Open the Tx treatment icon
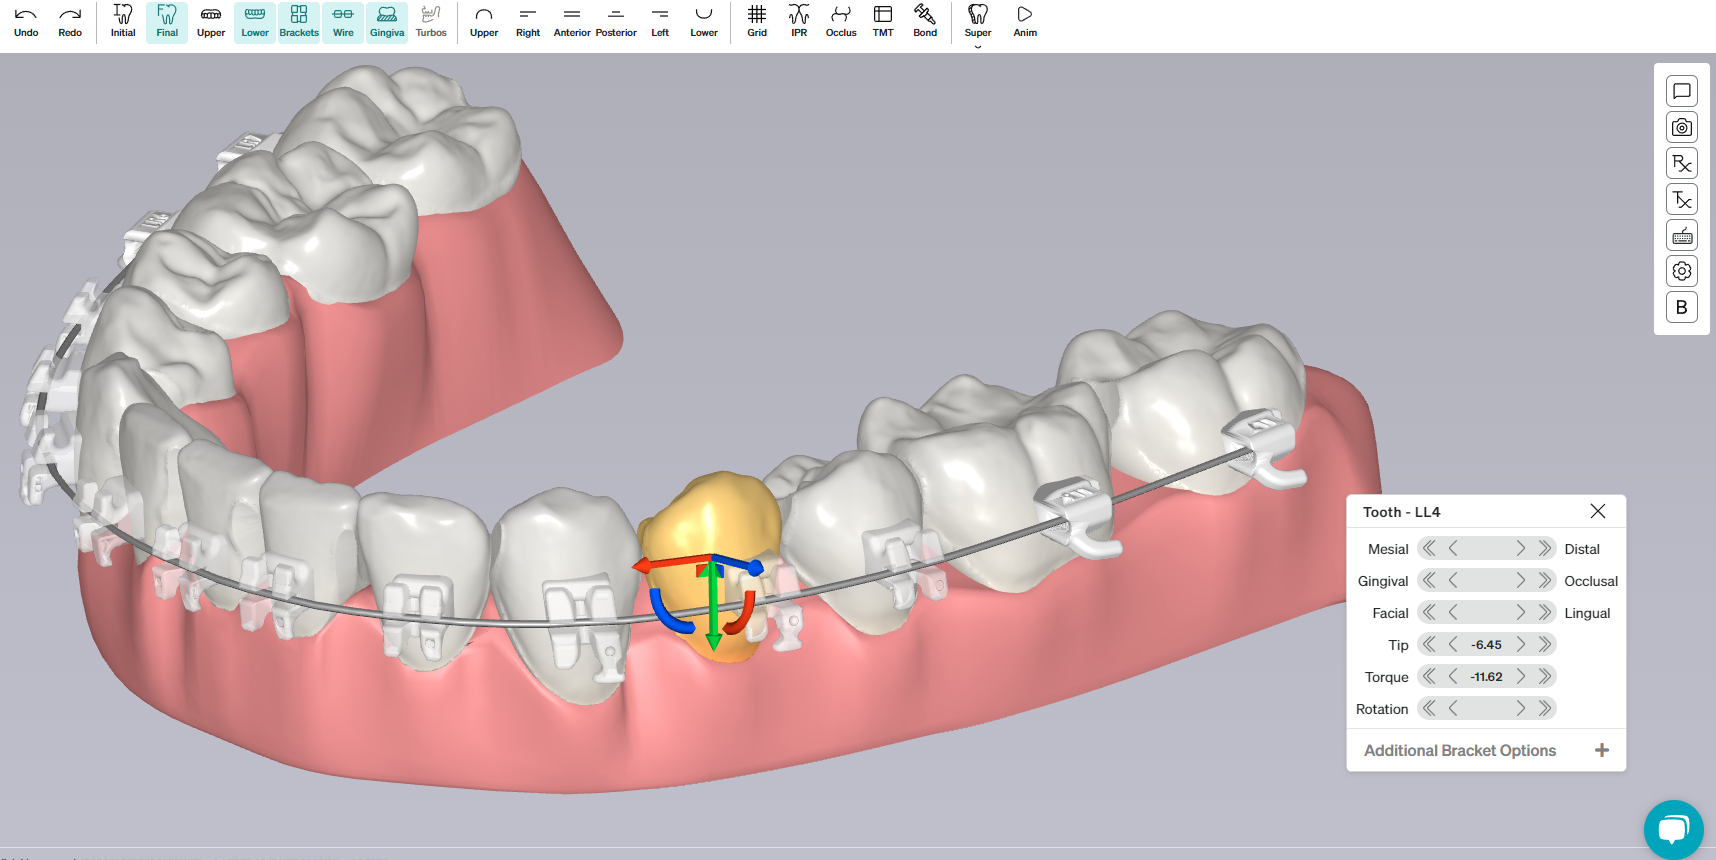This screenshot has height=860, width=1716. [x=1682, y=199]
